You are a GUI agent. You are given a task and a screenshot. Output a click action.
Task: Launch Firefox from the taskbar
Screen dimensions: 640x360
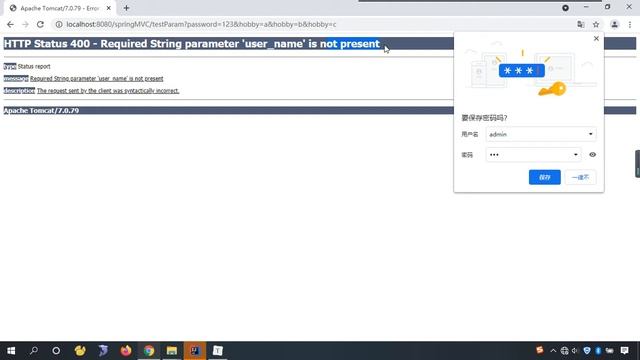coord(126,351)
